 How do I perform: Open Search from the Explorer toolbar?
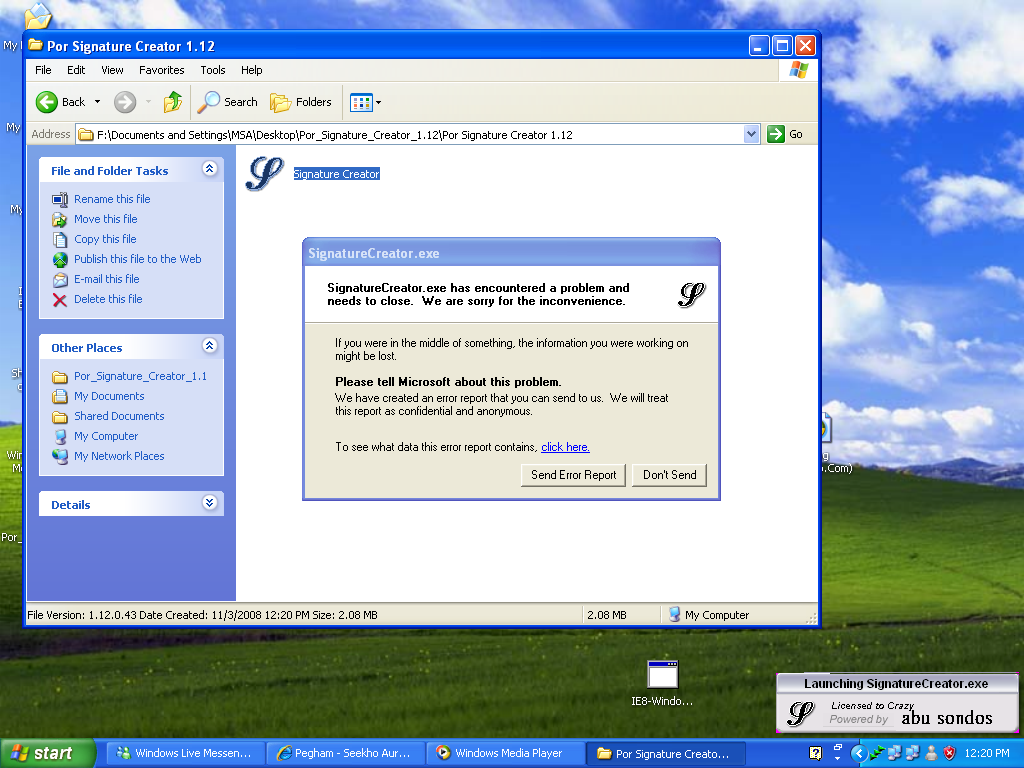point(228,102)
